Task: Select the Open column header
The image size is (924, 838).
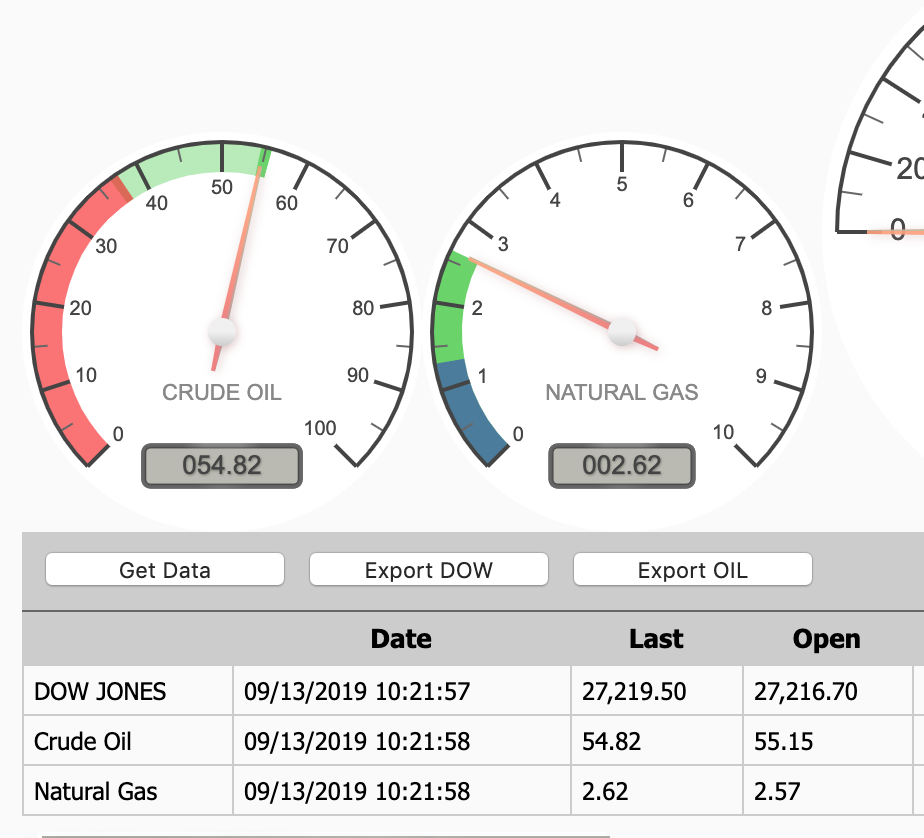Action: point(826,639)
